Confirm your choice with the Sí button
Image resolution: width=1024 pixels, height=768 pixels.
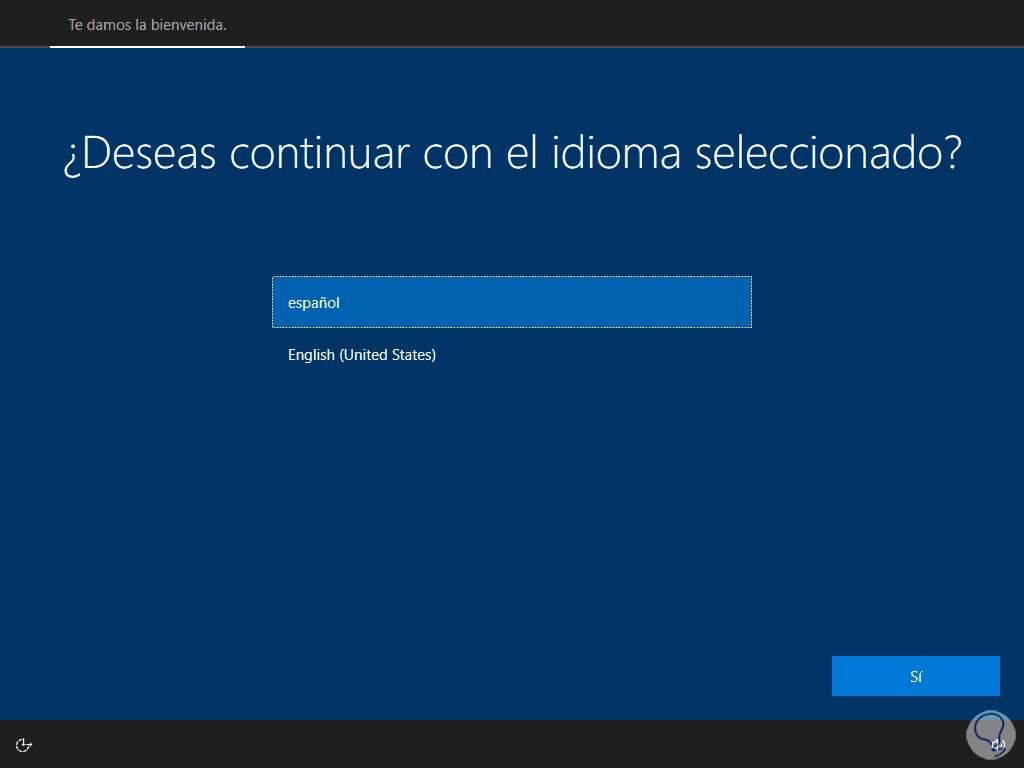[x=915, y=675]
